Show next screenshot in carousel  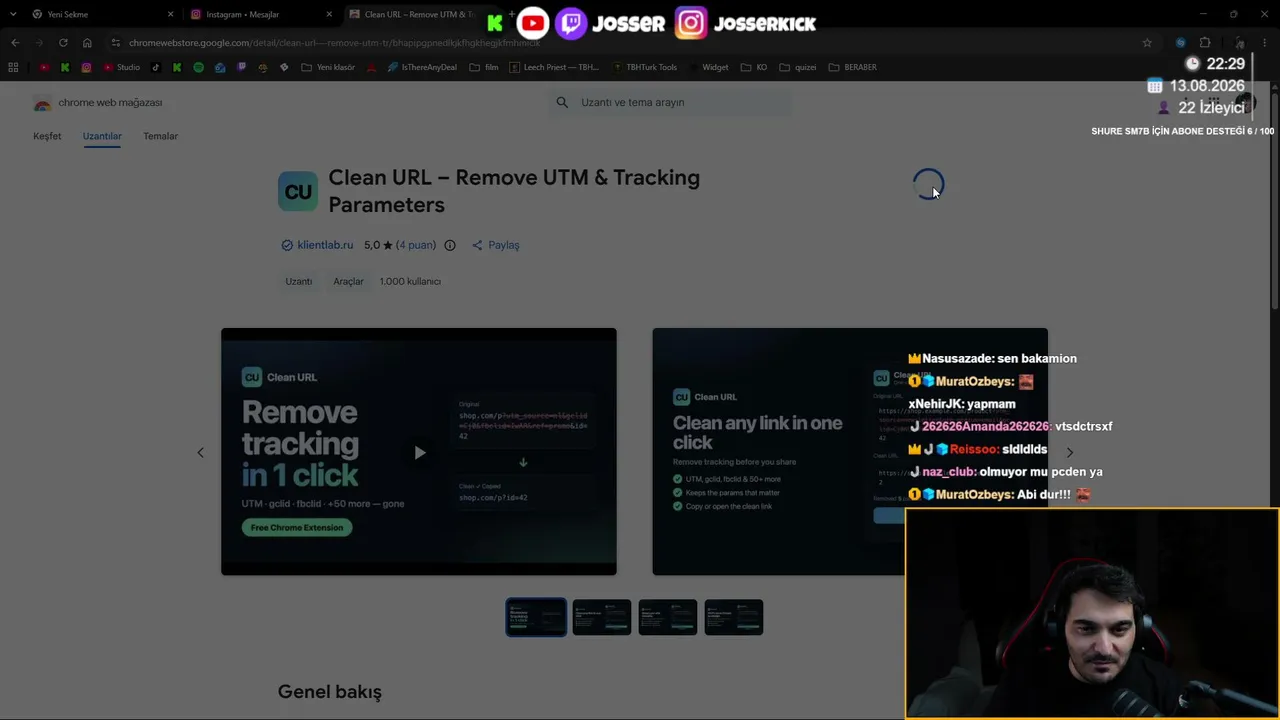1069,452
